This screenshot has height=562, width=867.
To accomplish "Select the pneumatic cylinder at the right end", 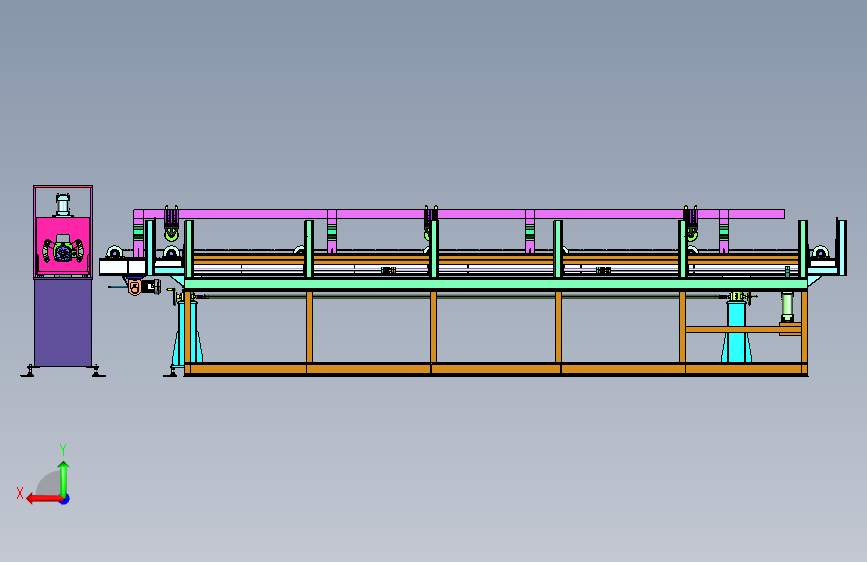I will pyautogui.click(x=787, y=307).
